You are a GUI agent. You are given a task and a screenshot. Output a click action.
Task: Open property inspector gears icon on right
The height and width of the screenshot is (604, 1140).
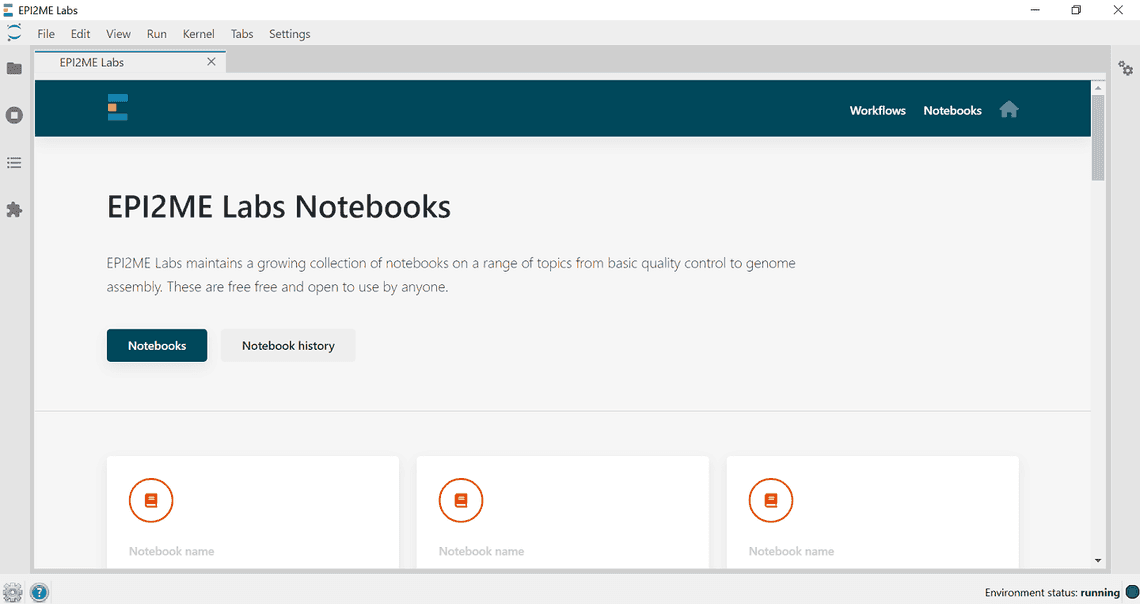coord(1126,68)
